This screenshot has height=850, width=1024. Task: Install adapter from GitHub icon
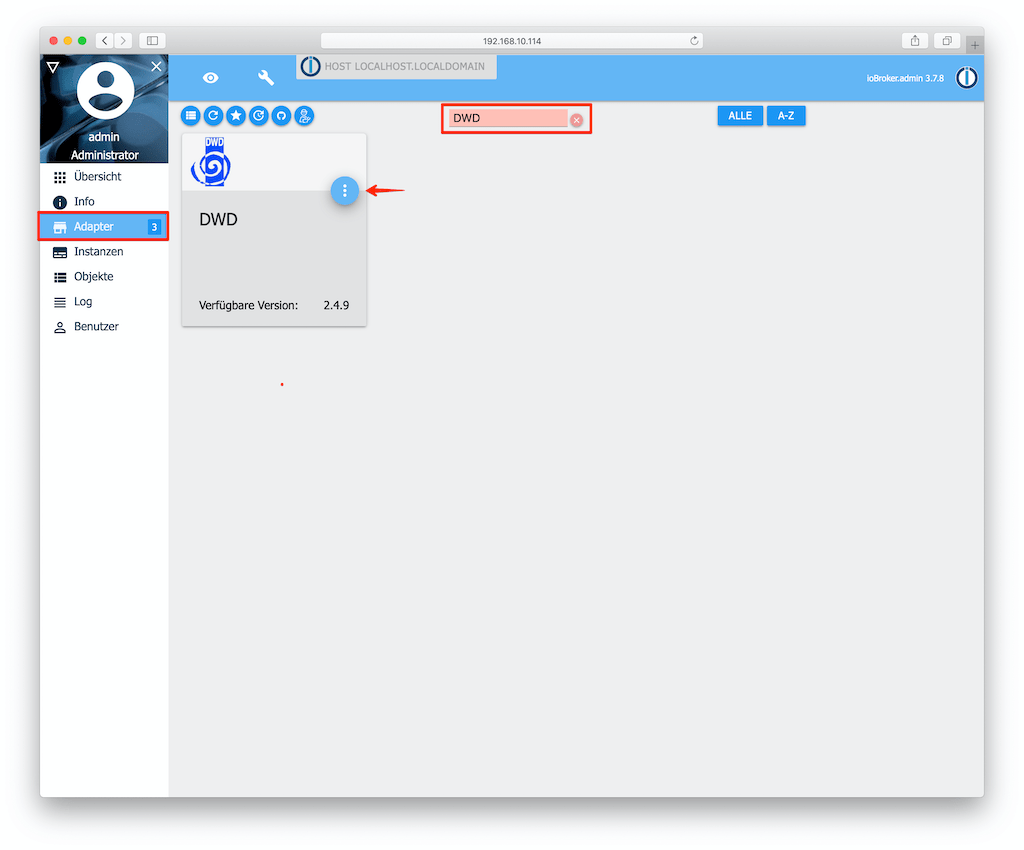[281, 116]
